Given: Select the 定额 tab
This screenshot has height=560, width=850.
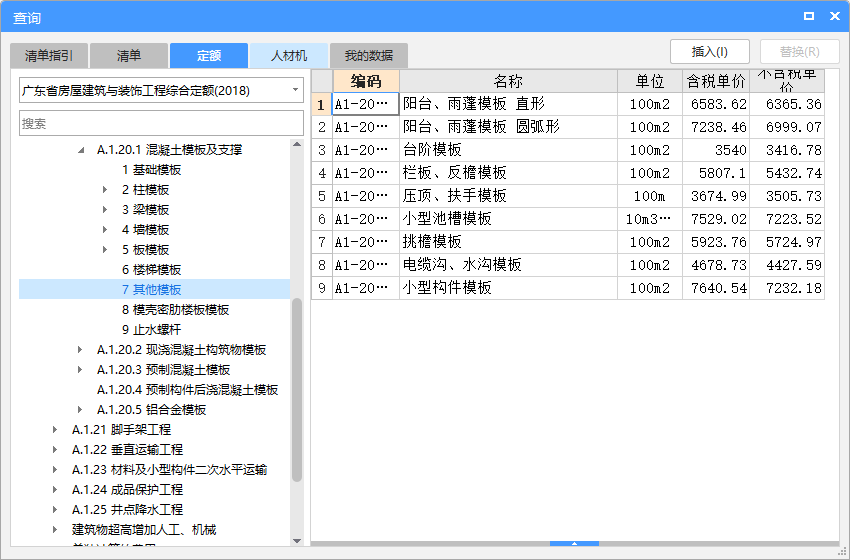Looking at the screenshot, I should [x=209, y=56].
